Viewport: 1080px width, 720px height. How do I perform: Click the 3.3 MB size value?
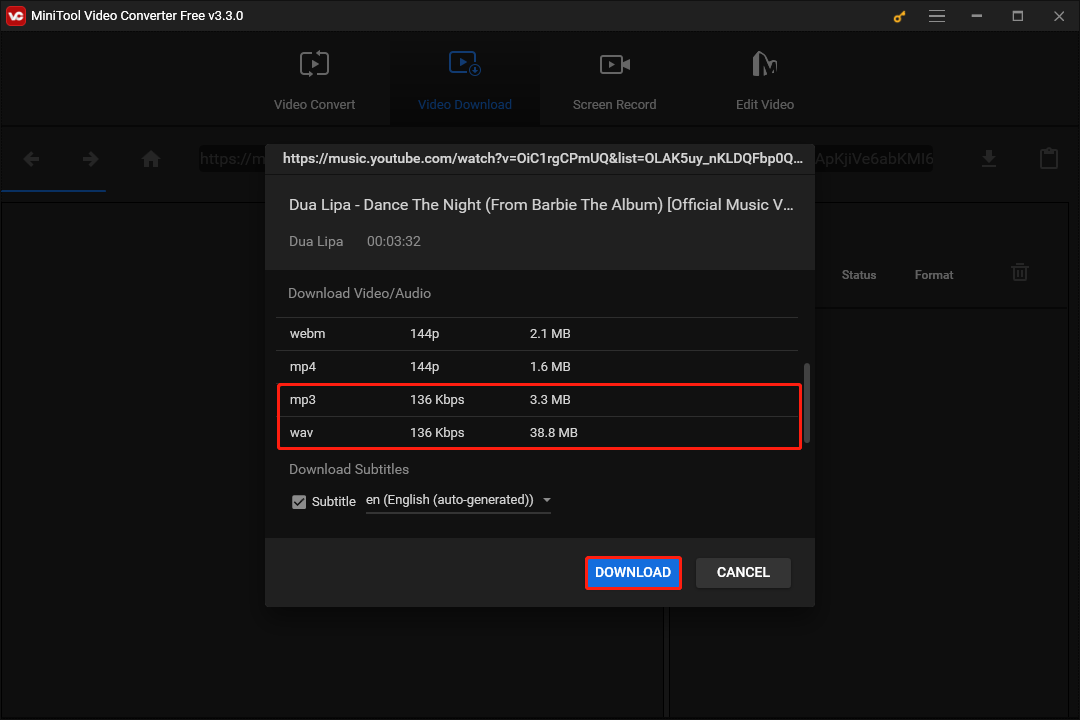550,400
